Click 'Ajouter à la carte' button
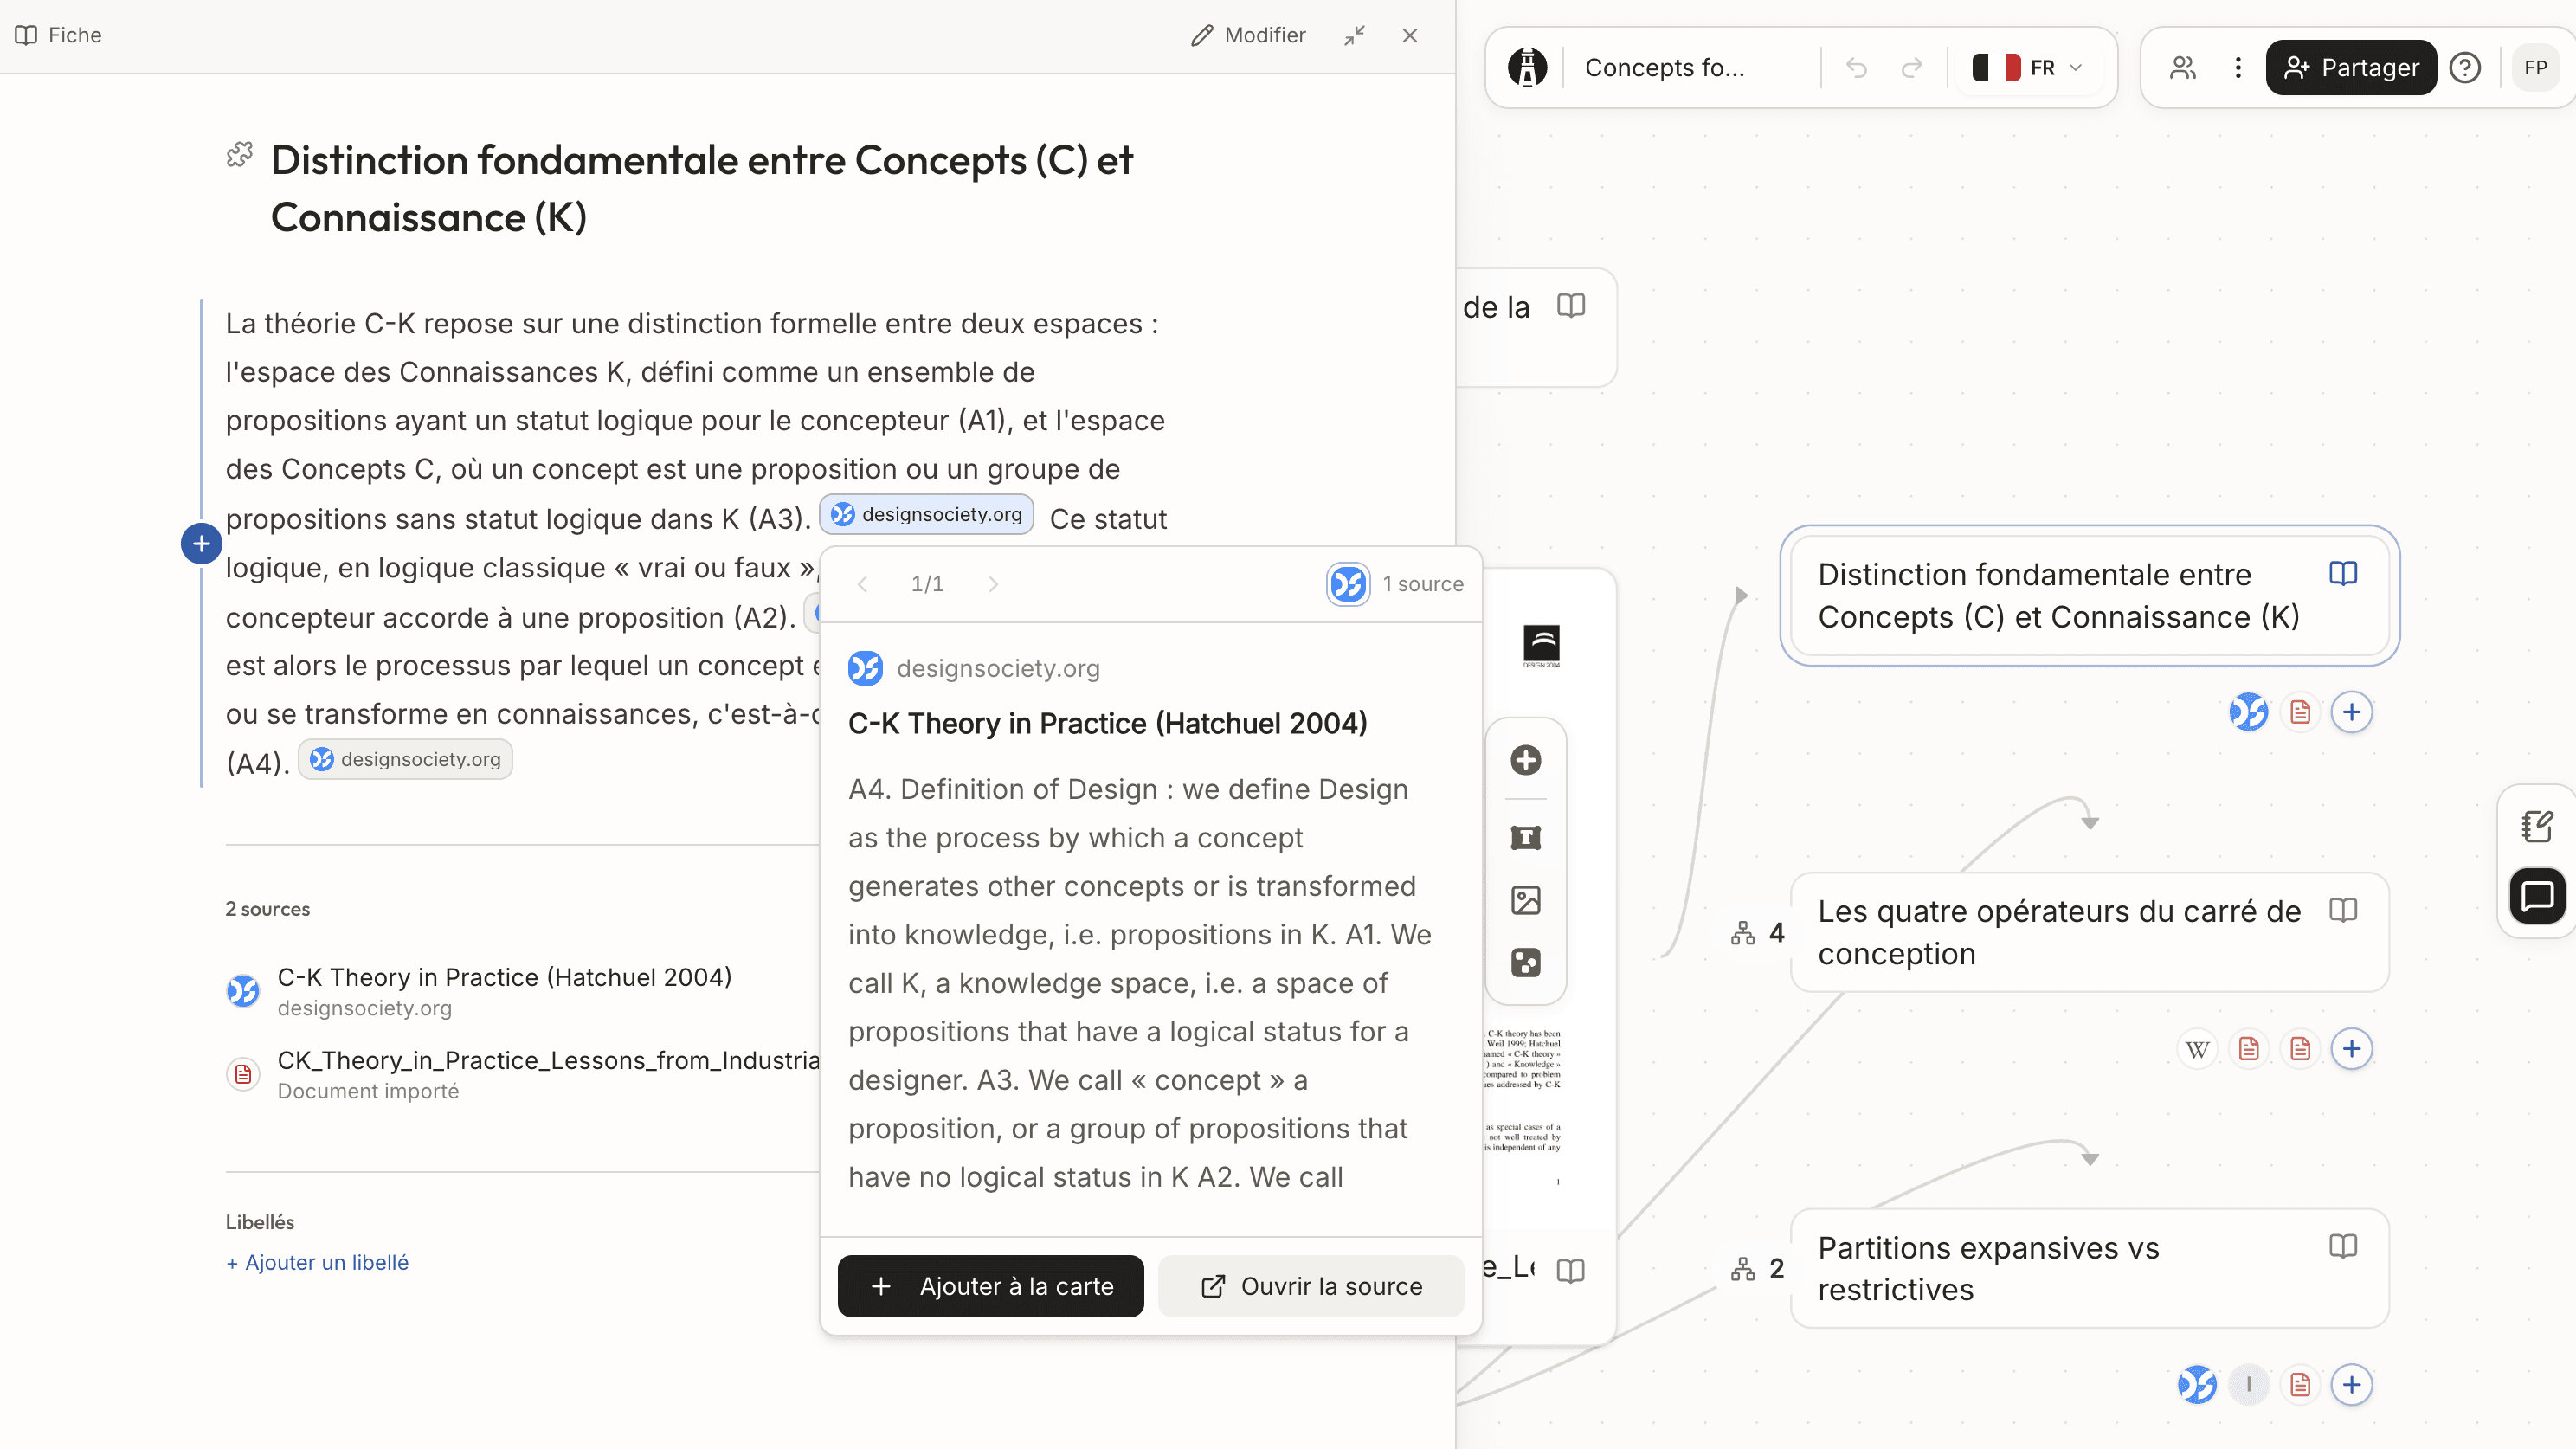This screenshot has height=1449, width=2576. click(990, 1286)
